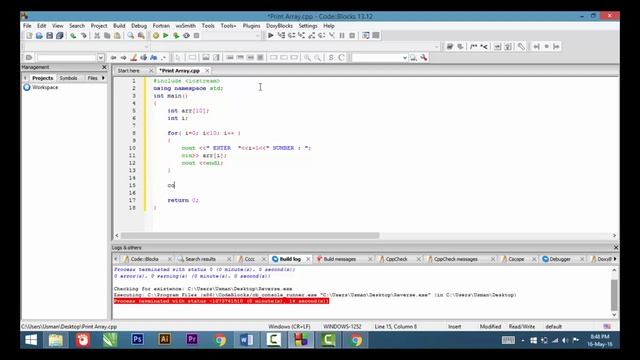640x360 pixels.
Task: Run the program with green play icon
Action: (x=166, y=36)
